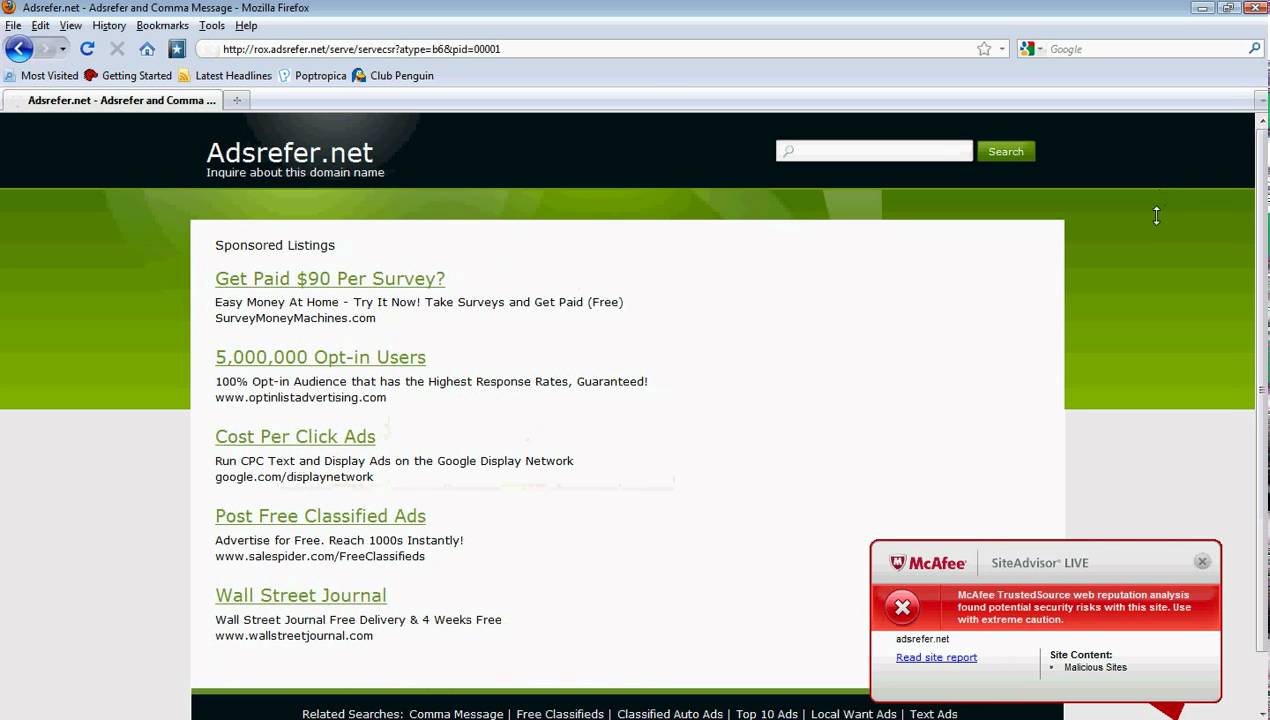Click Text Ads related search
The width and height of the screenshot is (1270, 720).
(934, 714)
